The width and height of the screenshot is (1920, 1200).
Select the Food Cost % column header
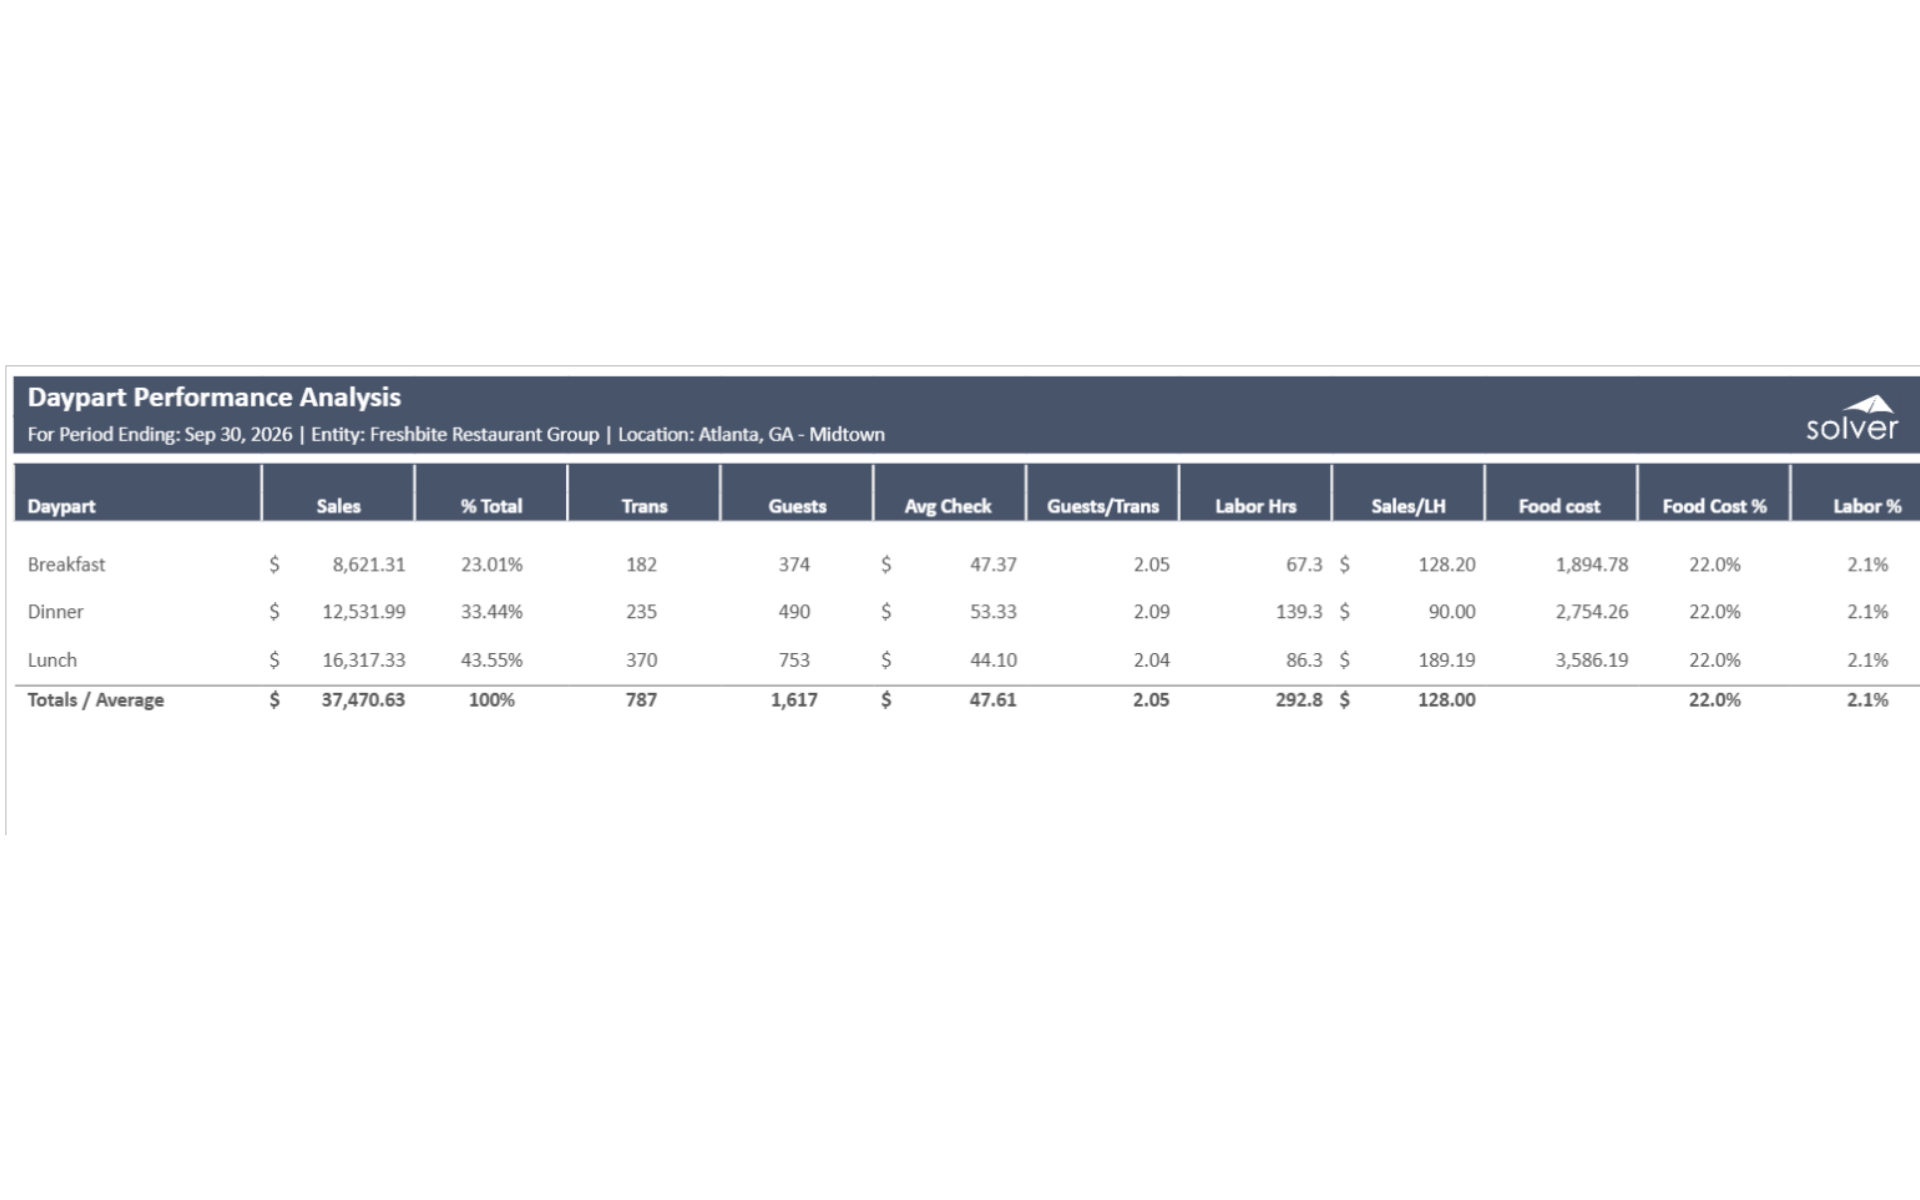[x=1714, y=506]
